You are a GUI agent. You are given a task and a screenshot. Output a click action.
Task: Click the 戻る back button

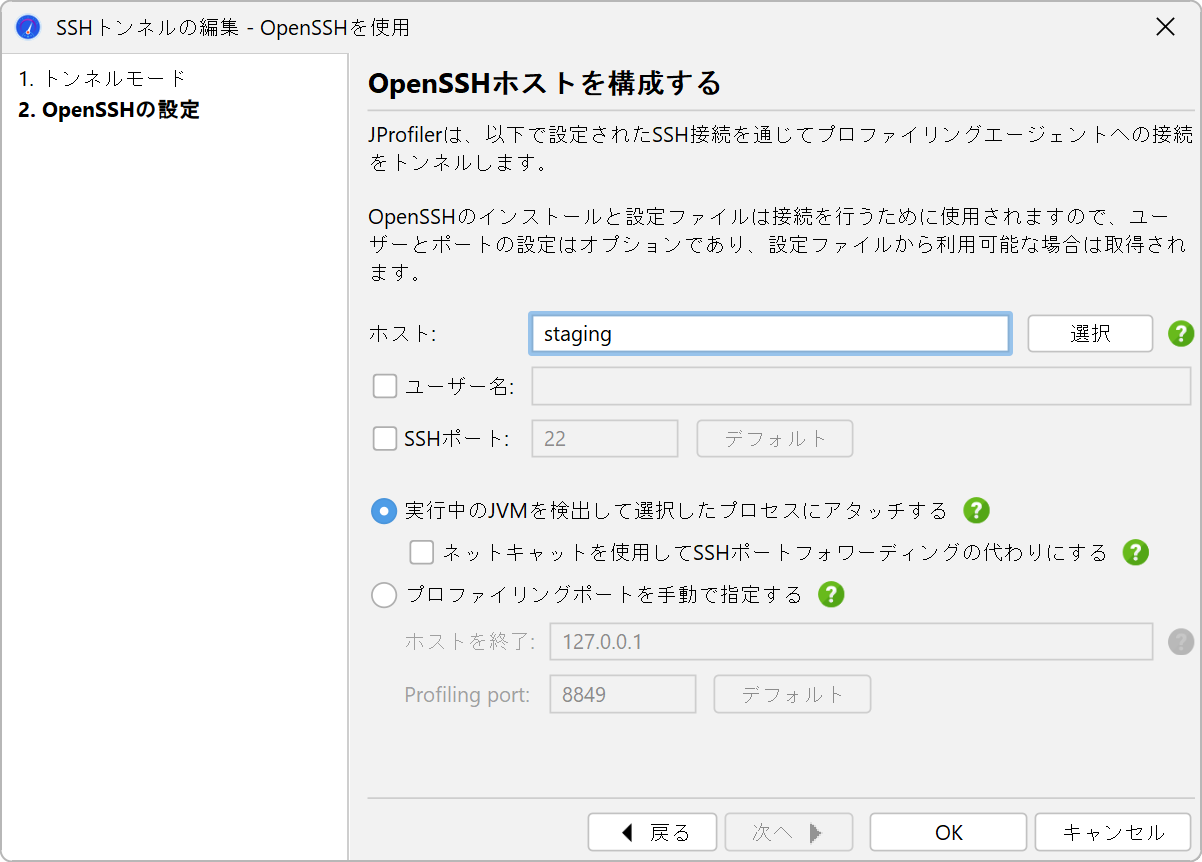coord(652,832)
